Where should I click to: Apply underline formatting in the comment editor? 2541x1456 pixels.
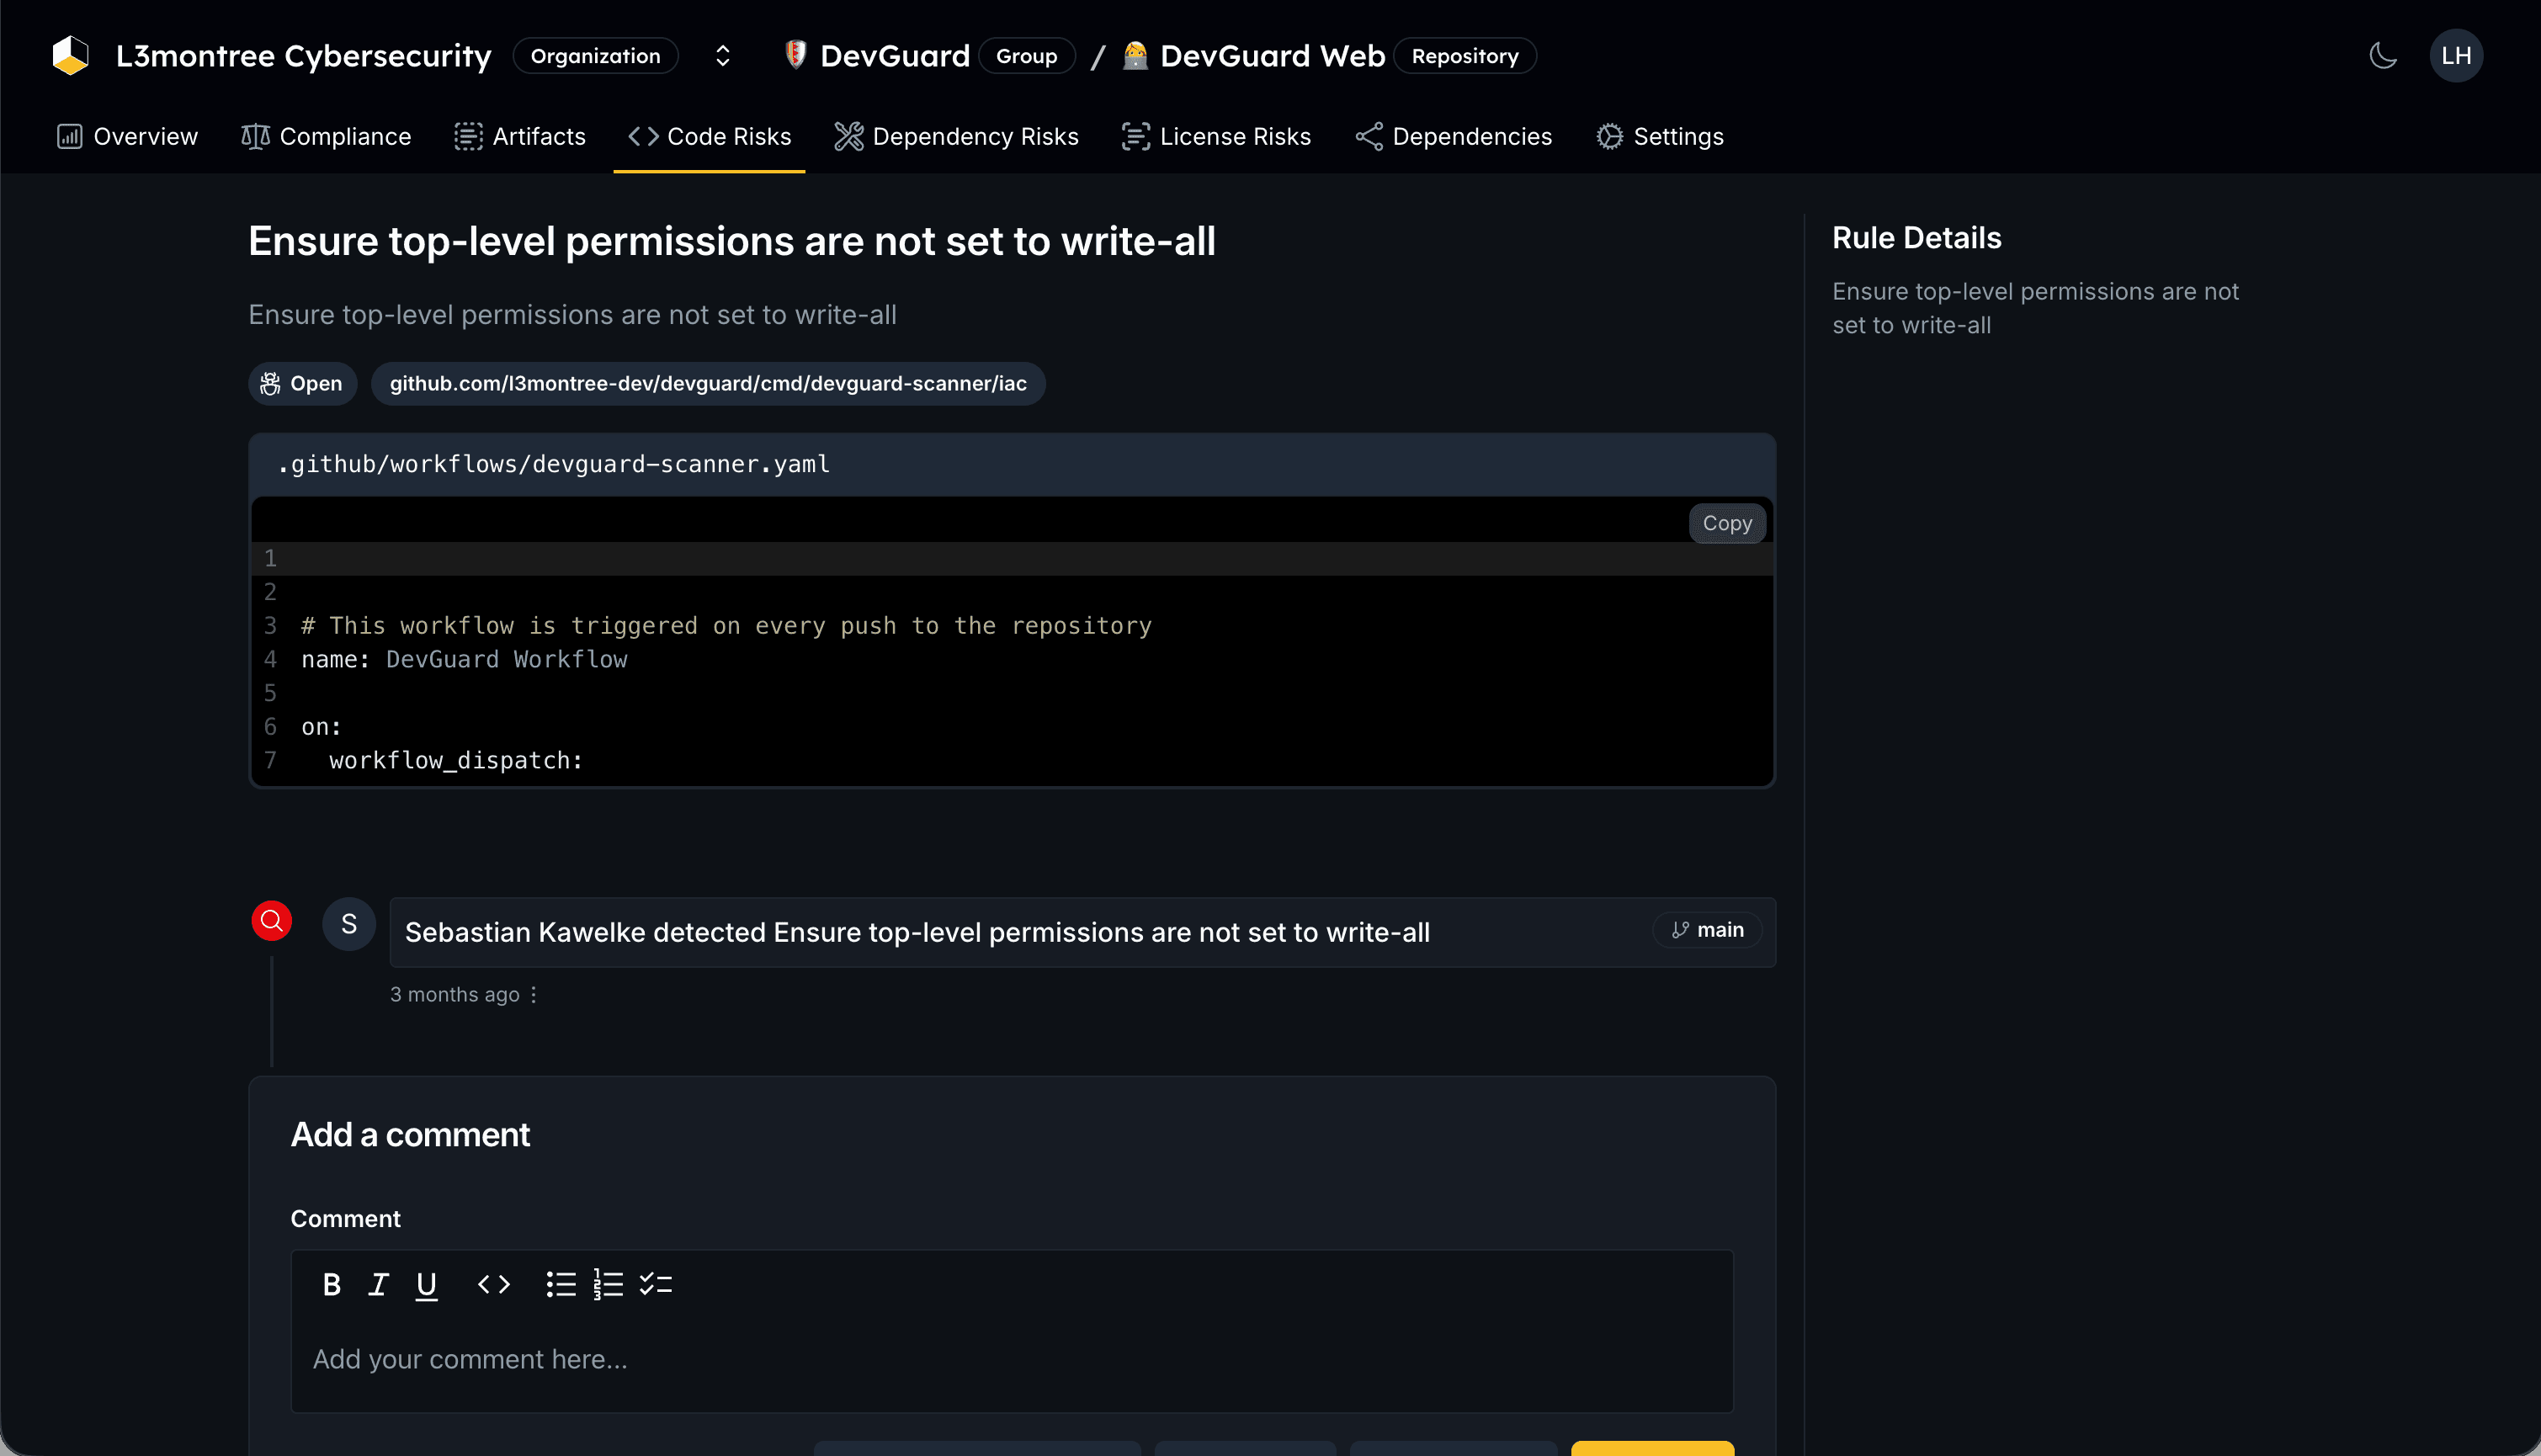point(426,1284)
